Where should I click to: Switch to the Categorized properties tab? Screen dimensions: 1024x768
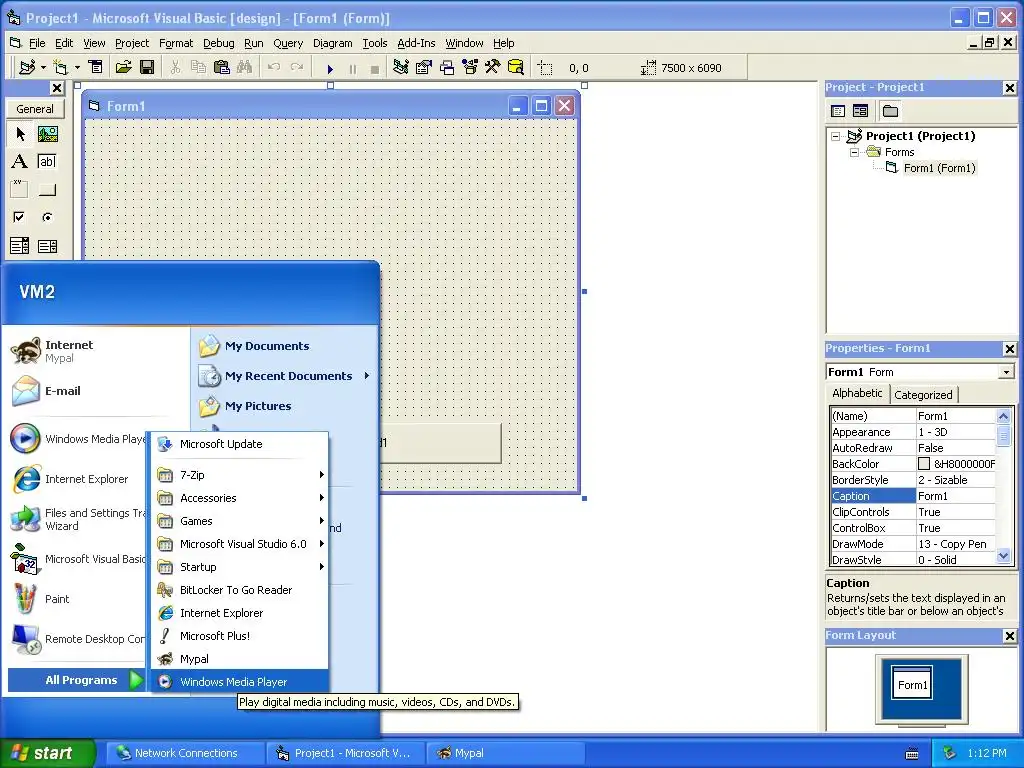pos(923,394)
